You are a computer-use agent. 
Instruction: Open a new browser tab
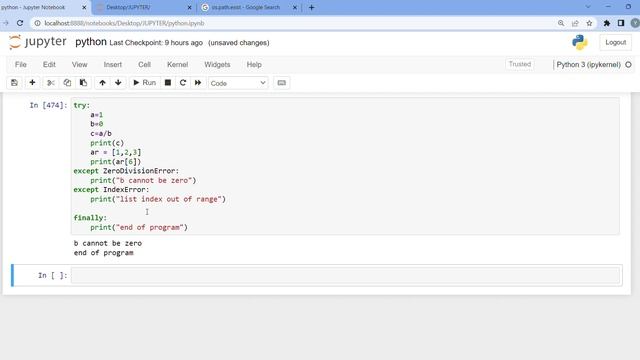pos(311,7)
